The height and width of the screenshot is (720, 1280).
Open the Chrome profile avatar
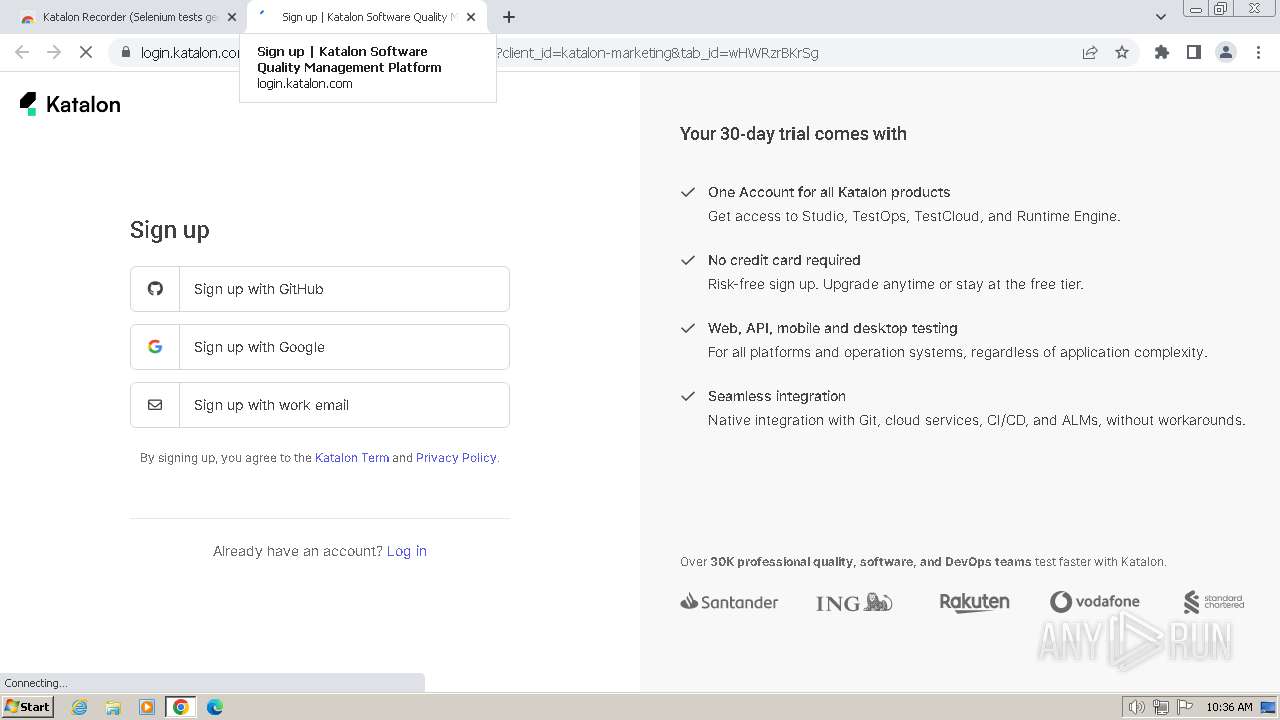[1226, 52]
